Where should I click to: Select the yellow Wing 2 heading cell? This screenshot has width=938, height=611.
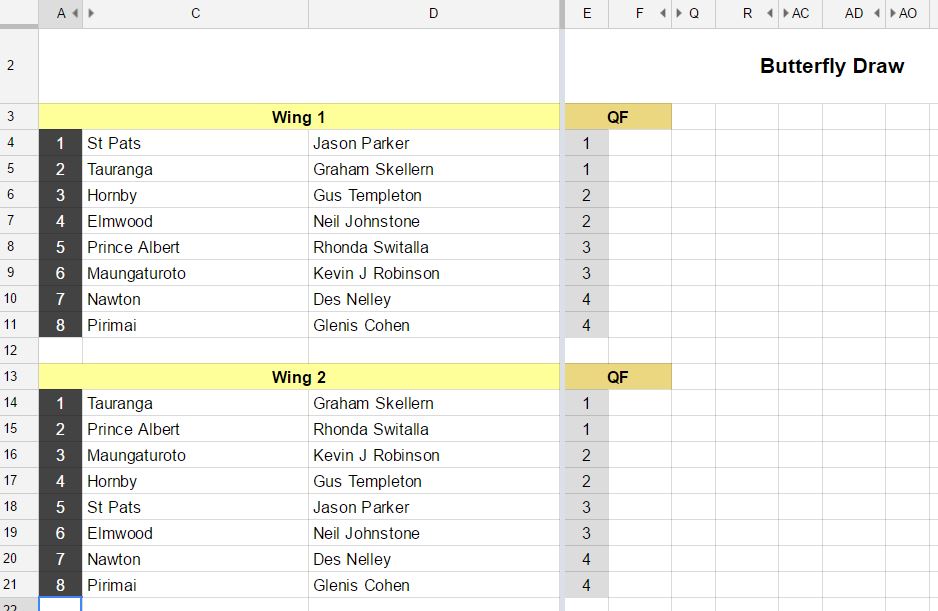click(298, 377)
